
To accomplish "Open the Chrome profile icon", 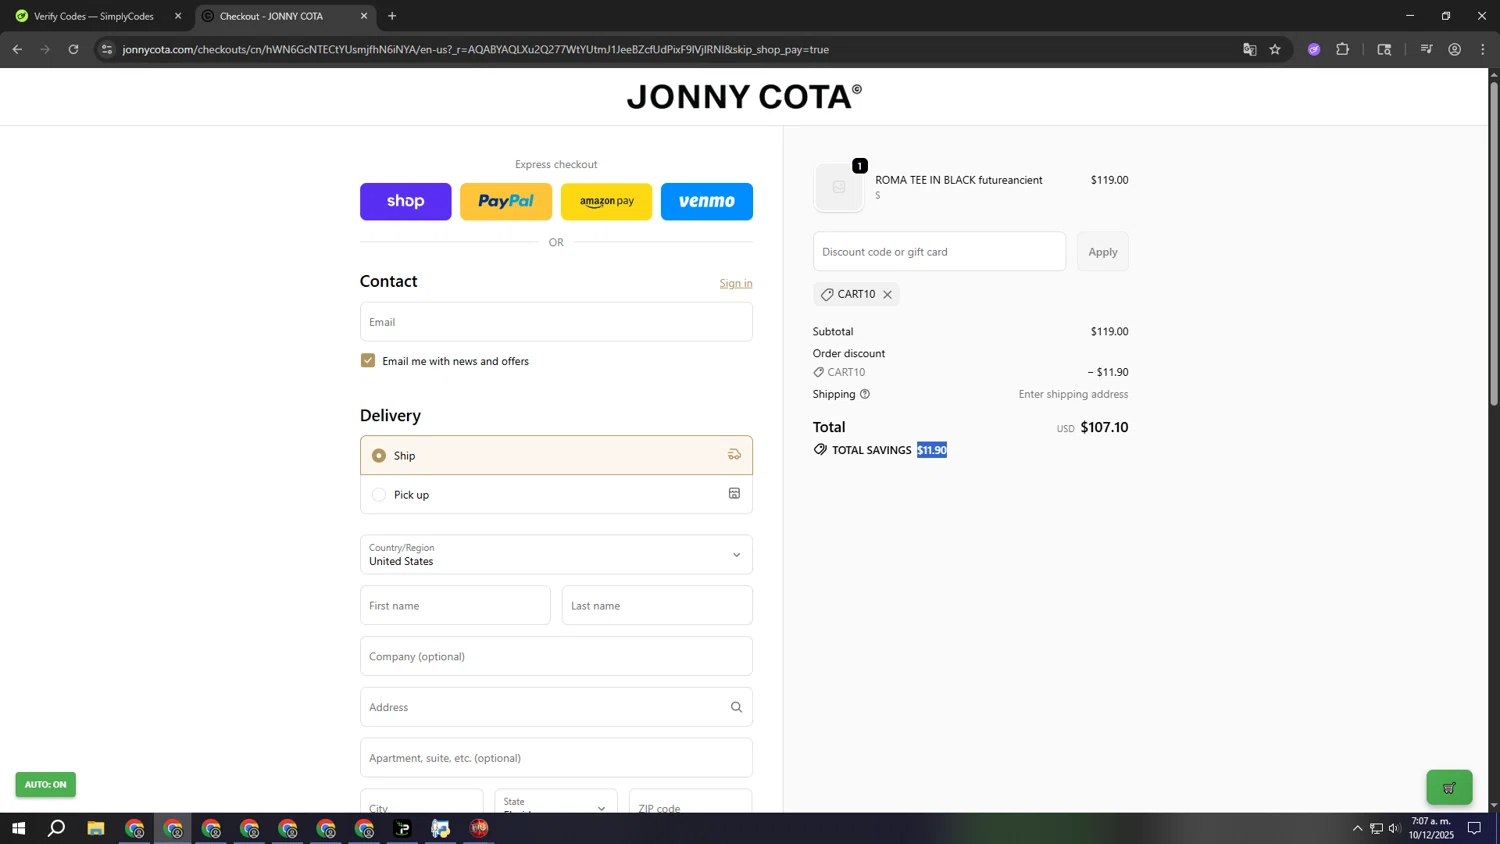I will (1455, 49).
